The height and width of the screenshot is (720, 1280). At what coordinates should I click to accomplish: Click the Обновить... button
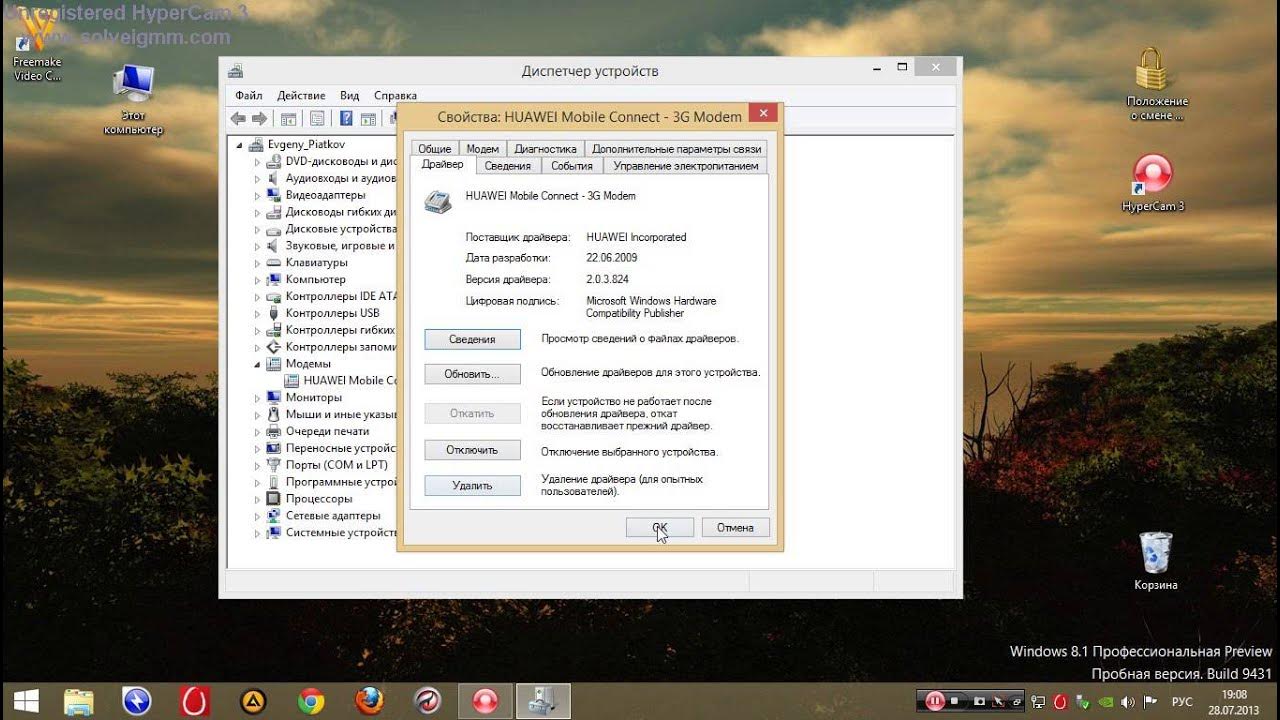[x=473, y=374]
